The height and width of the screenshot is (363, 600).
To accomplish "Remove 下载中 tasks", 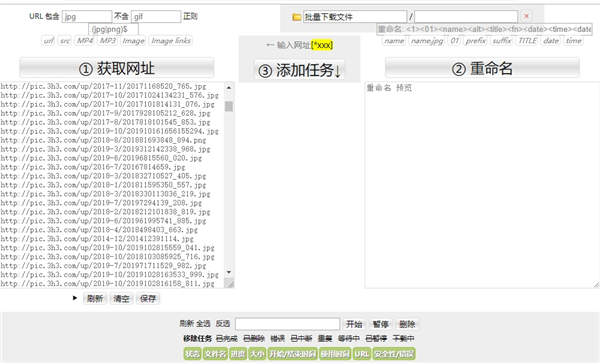I will pyautogui.click(x=403, y=339).
